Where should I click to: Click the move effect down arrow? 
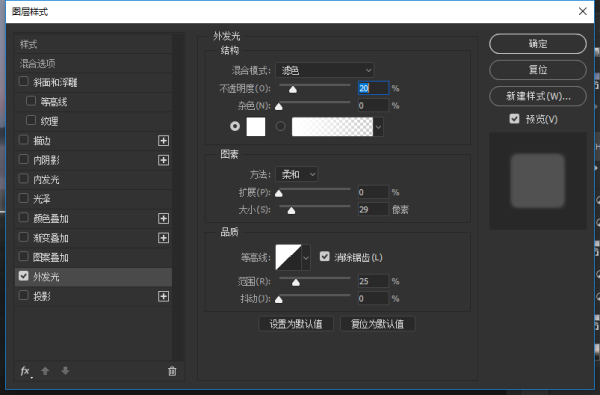click(65, 371)
